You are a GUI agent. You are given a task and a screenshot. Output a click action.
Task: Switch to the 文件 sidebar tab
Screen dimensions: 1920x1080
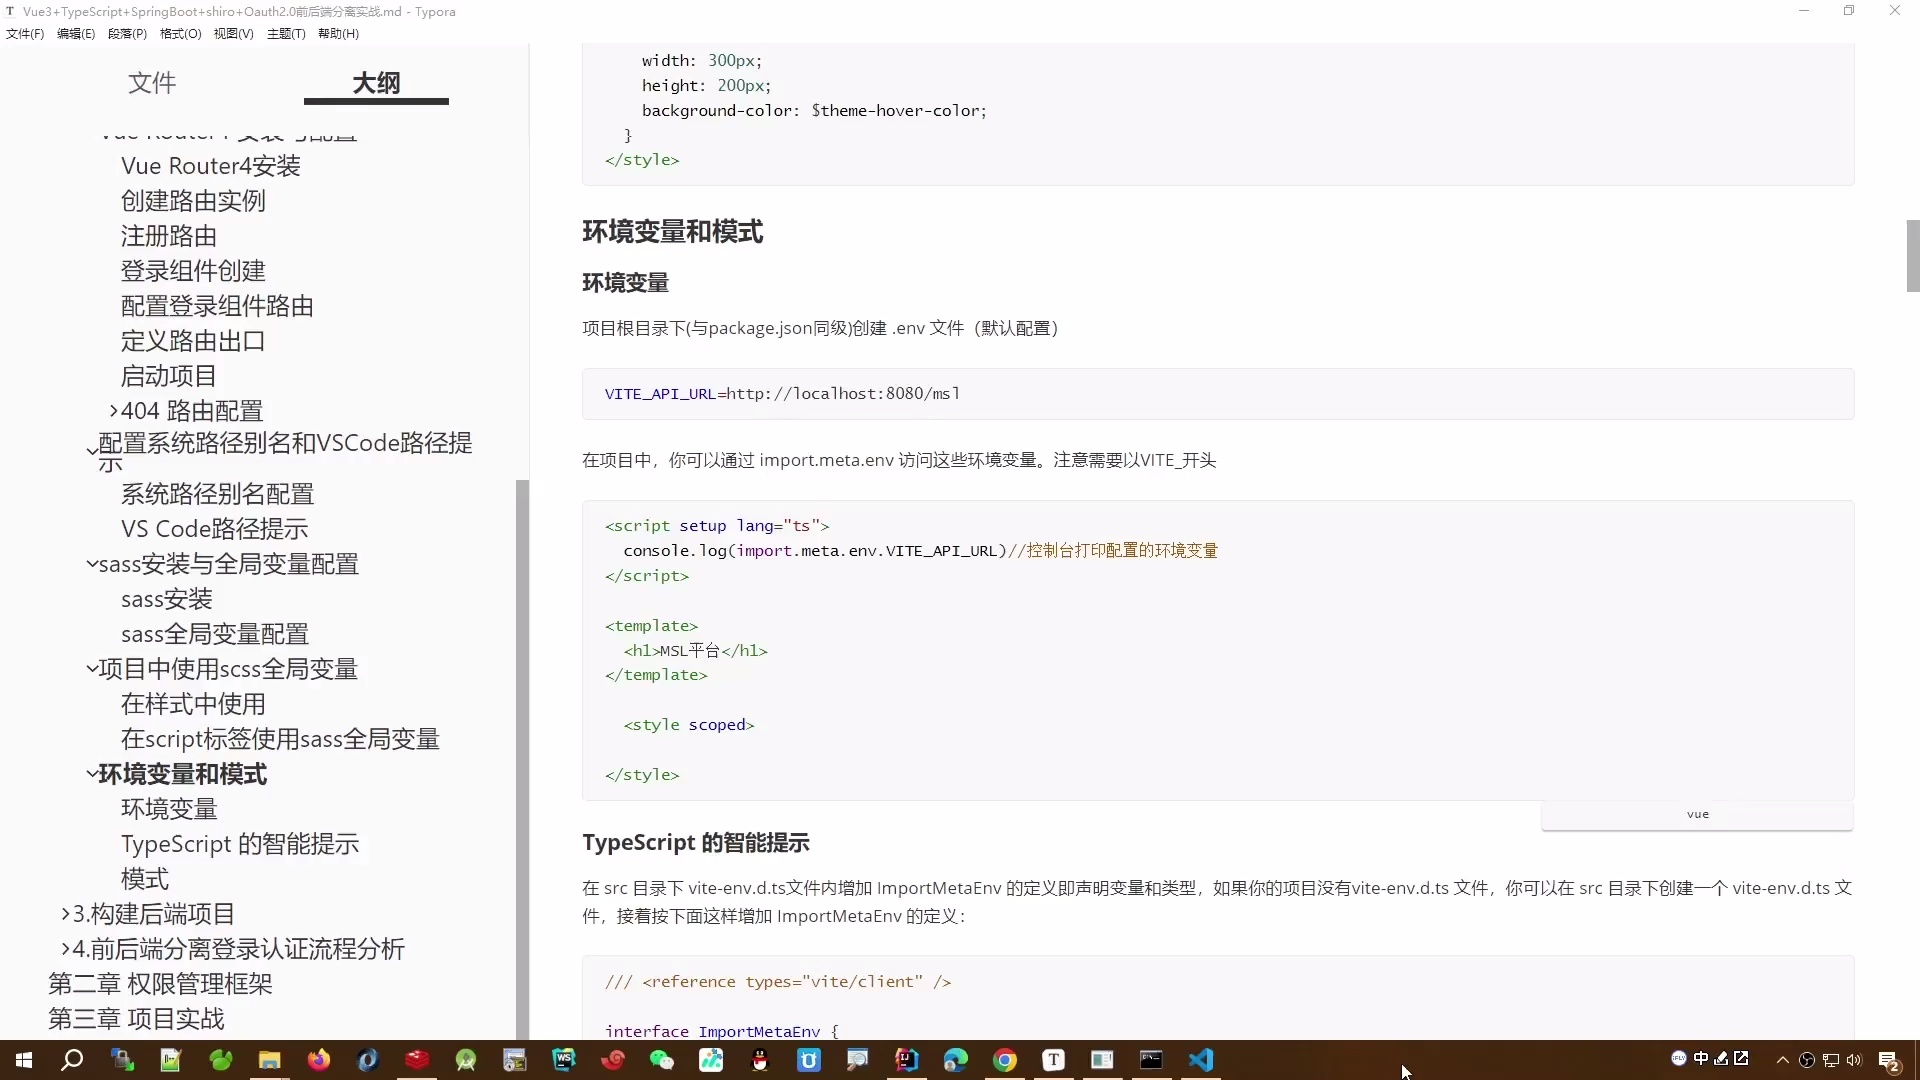(x=151, y=83)
